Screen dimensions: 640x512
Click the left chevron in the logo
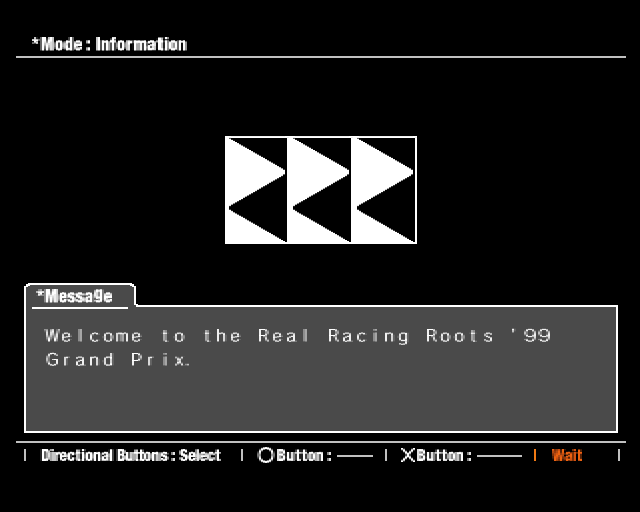[x=256, y=190]
